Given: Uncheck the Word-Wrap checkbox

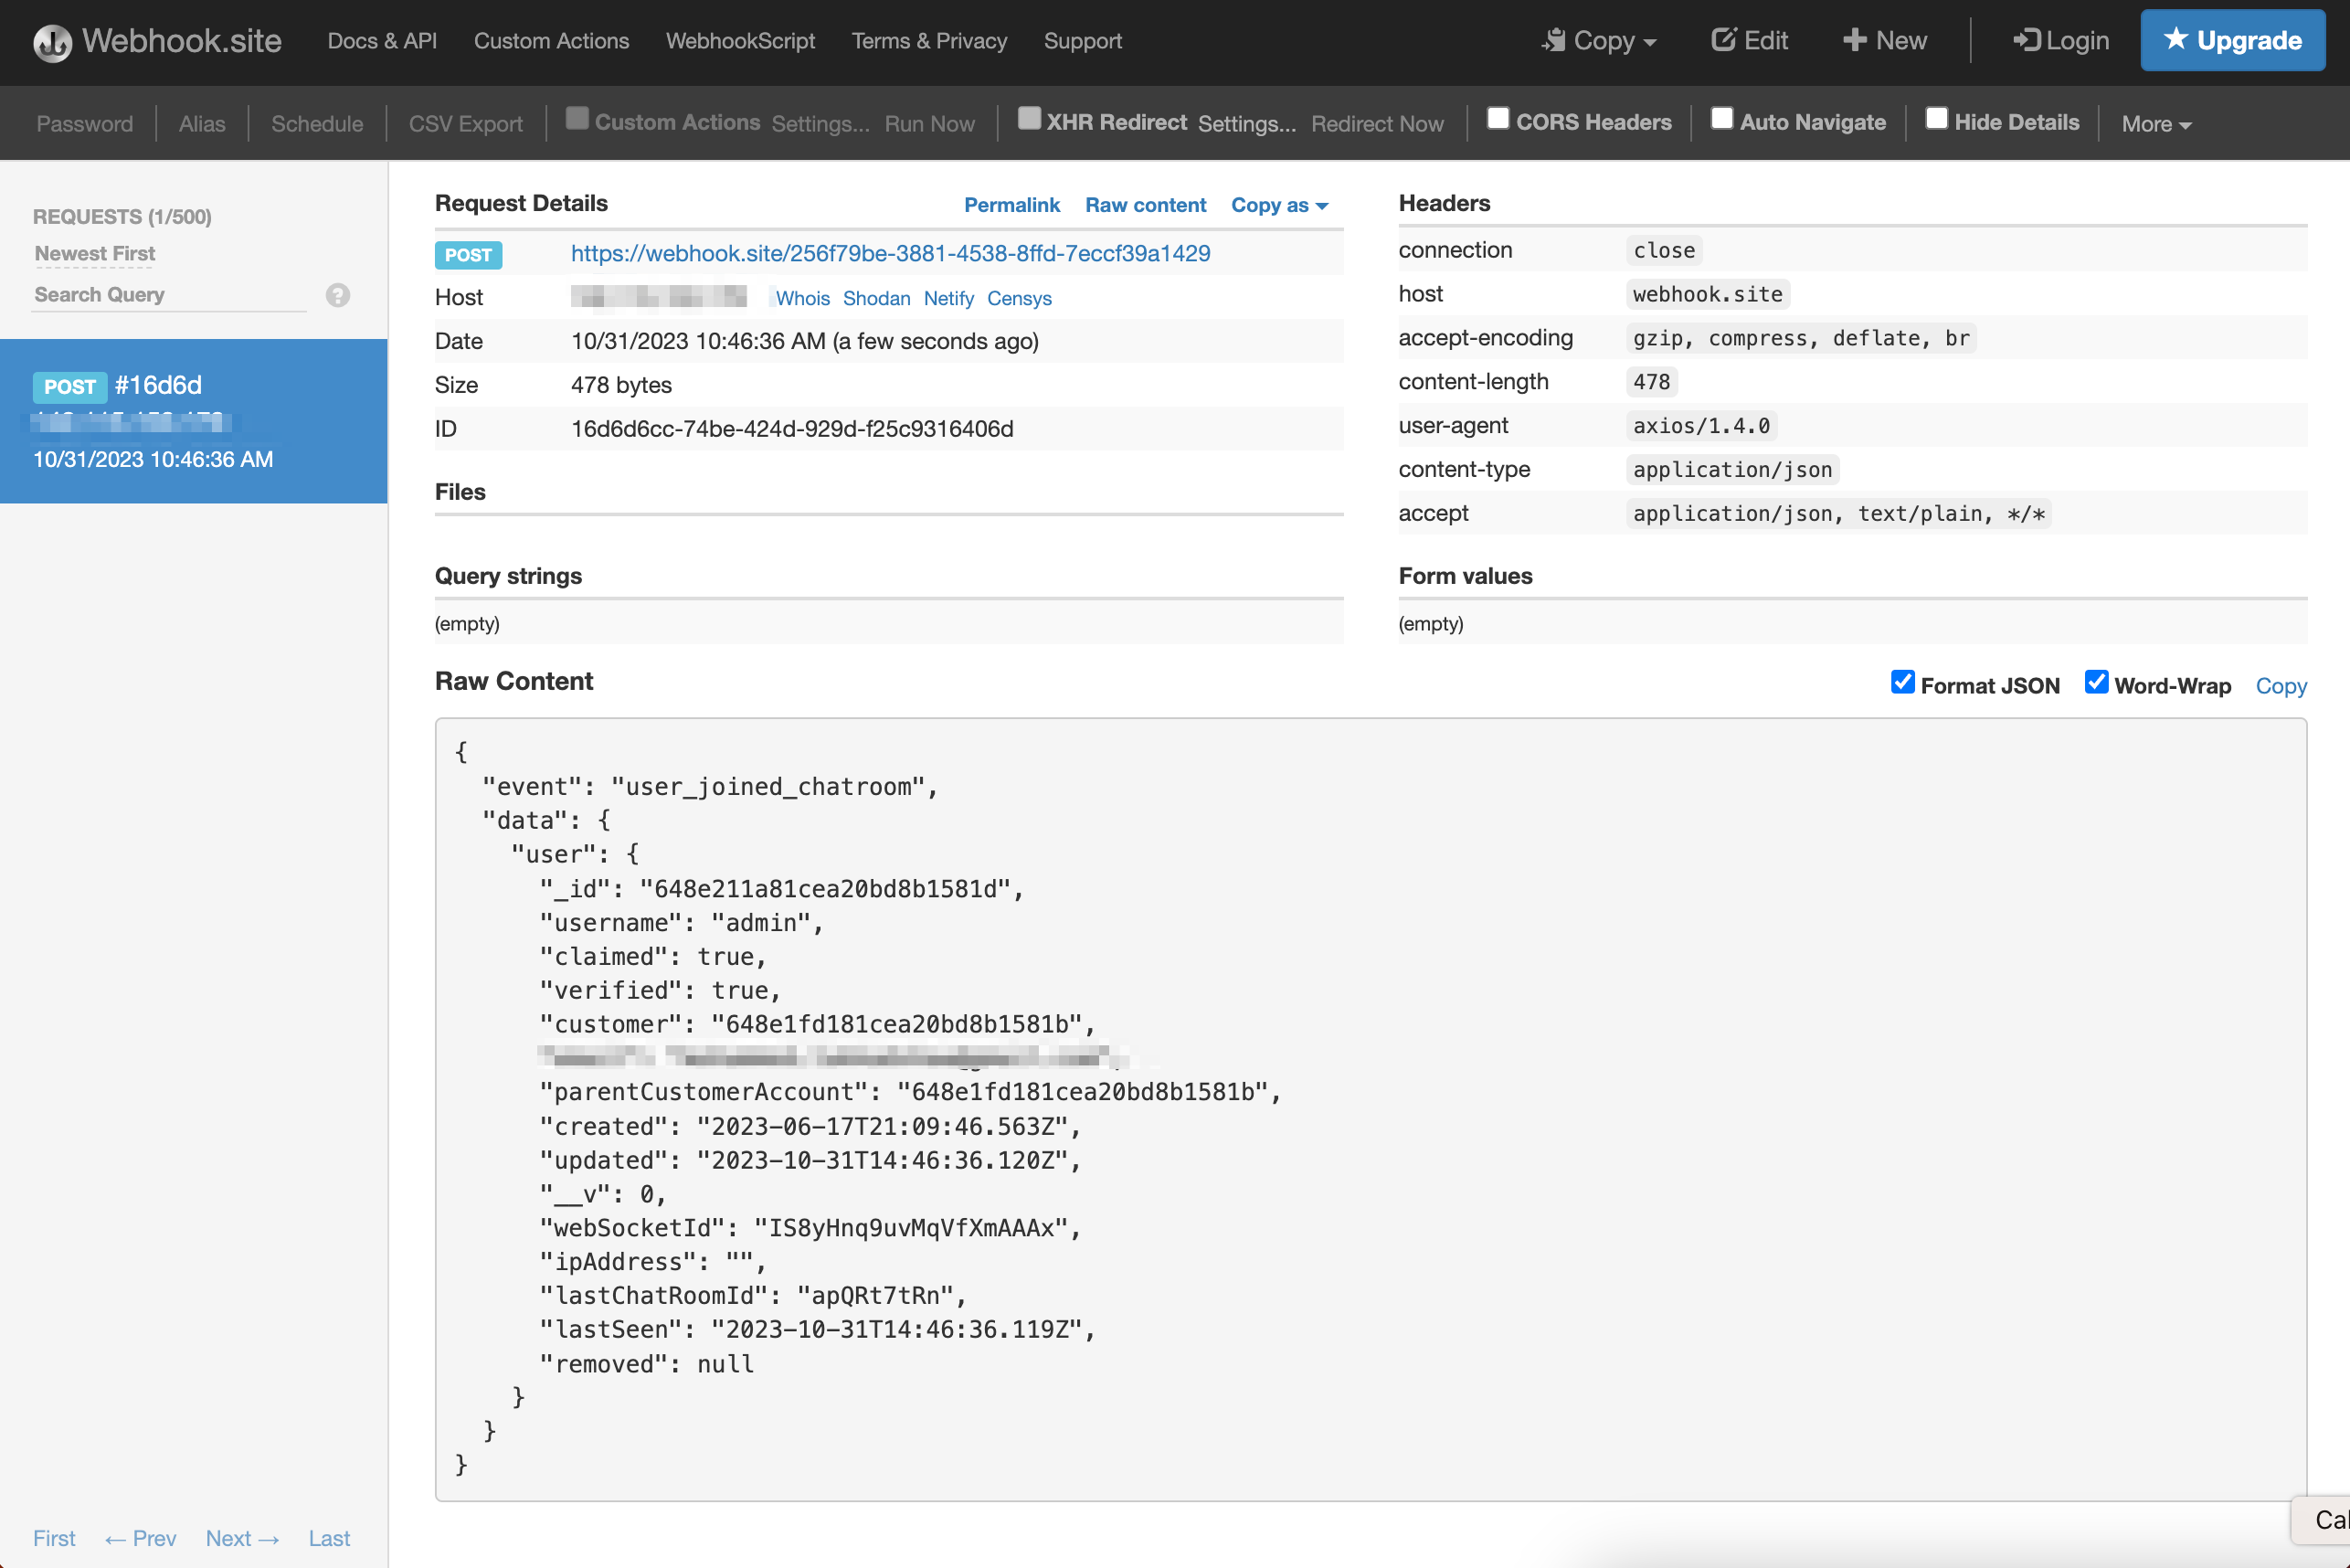Looking at the screenshot, I should (2096, 682).
